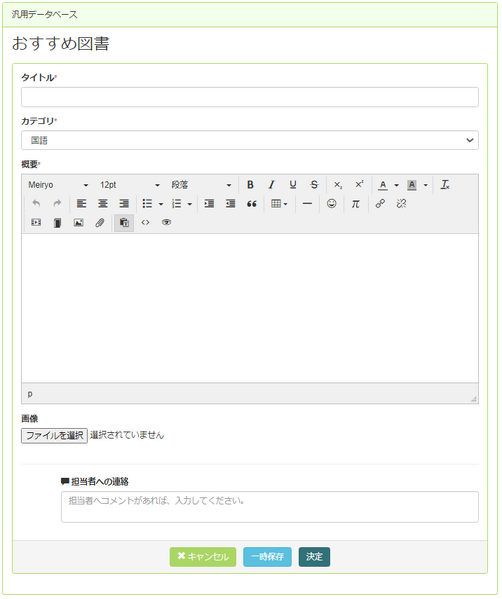Toggle paste as text mode
The width and height of the screenshot is (502, 599).
click(x=124, y=222)
